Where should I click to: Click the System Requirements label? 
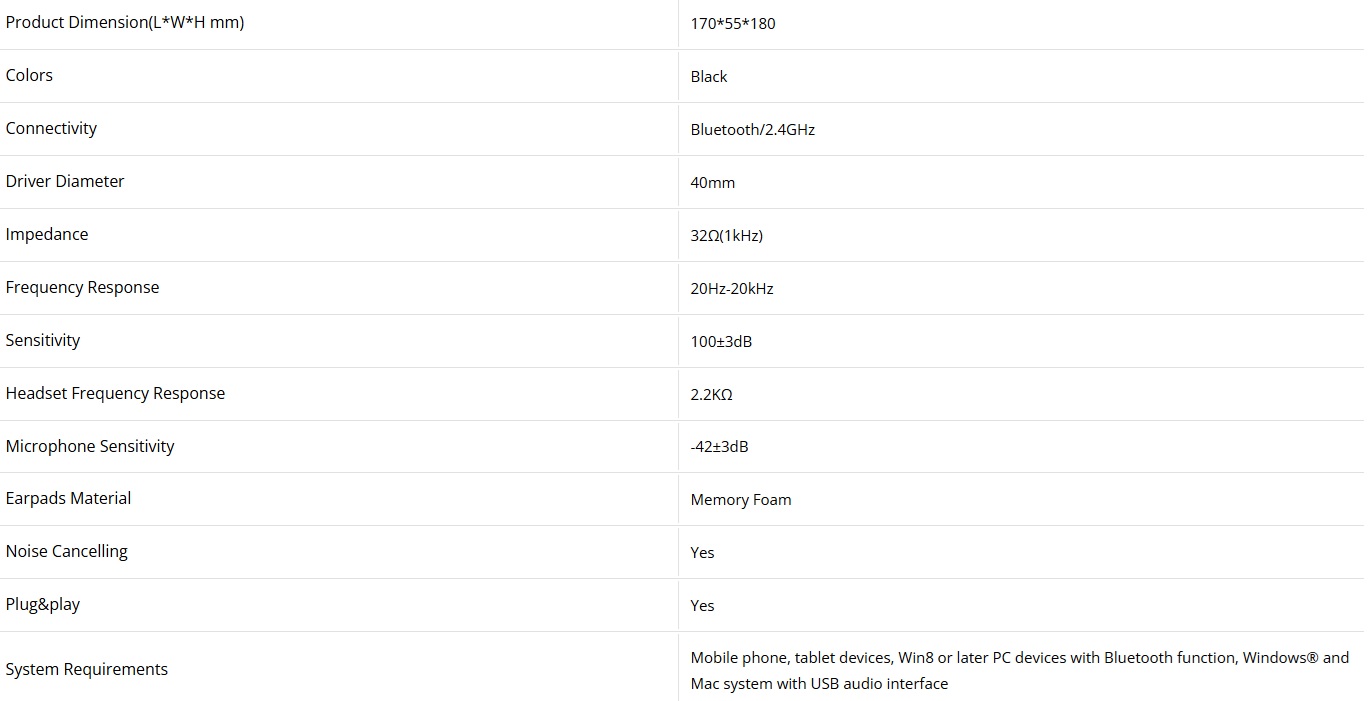(x=87, y=669)
